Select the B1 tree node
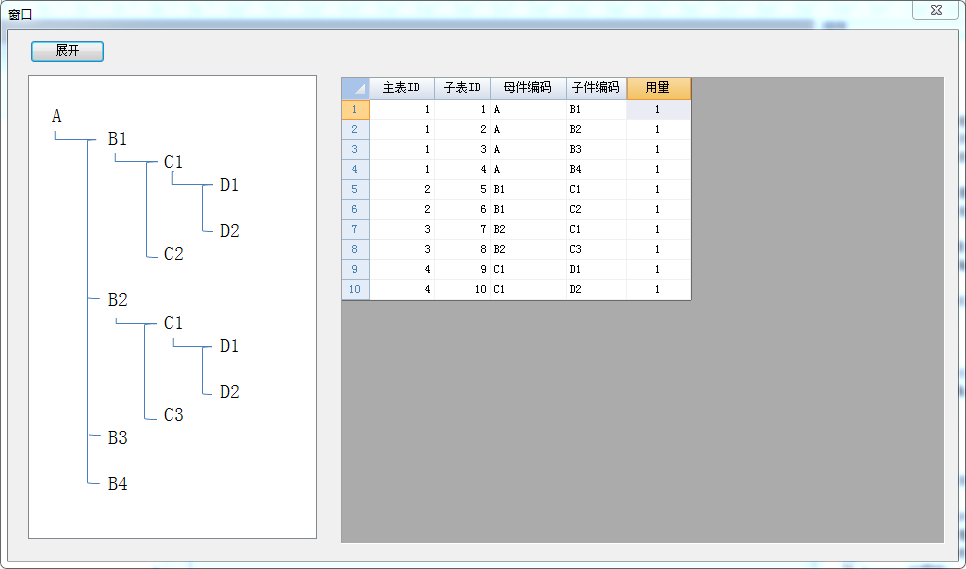Screen dimensions: 966x569 [117, 139]
